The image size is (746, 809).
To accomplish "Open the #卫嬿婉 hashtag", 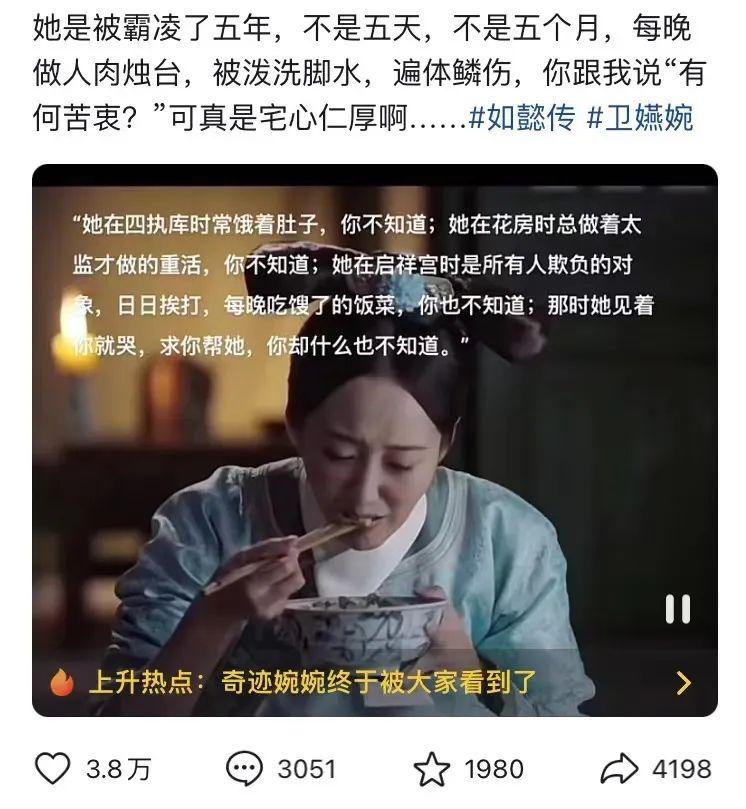I will point(640,117).
